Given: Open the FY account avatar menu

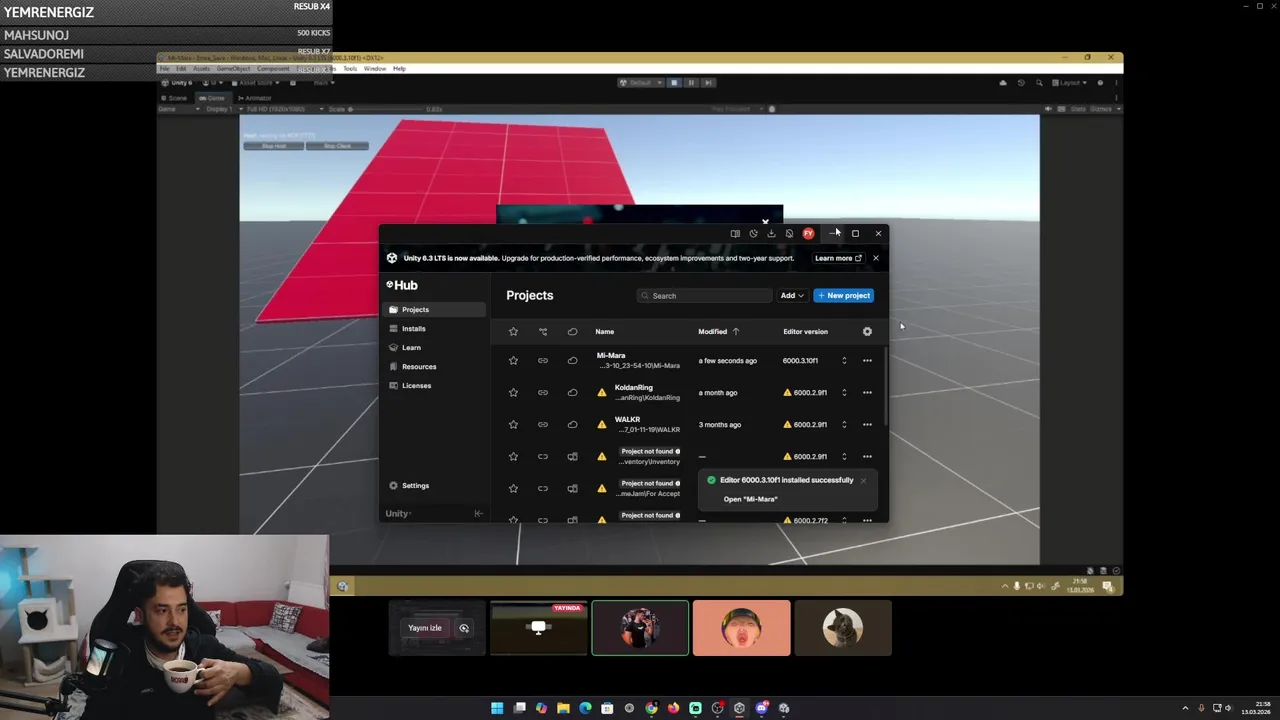Looking at the screenshot, I should pos(808,234).
